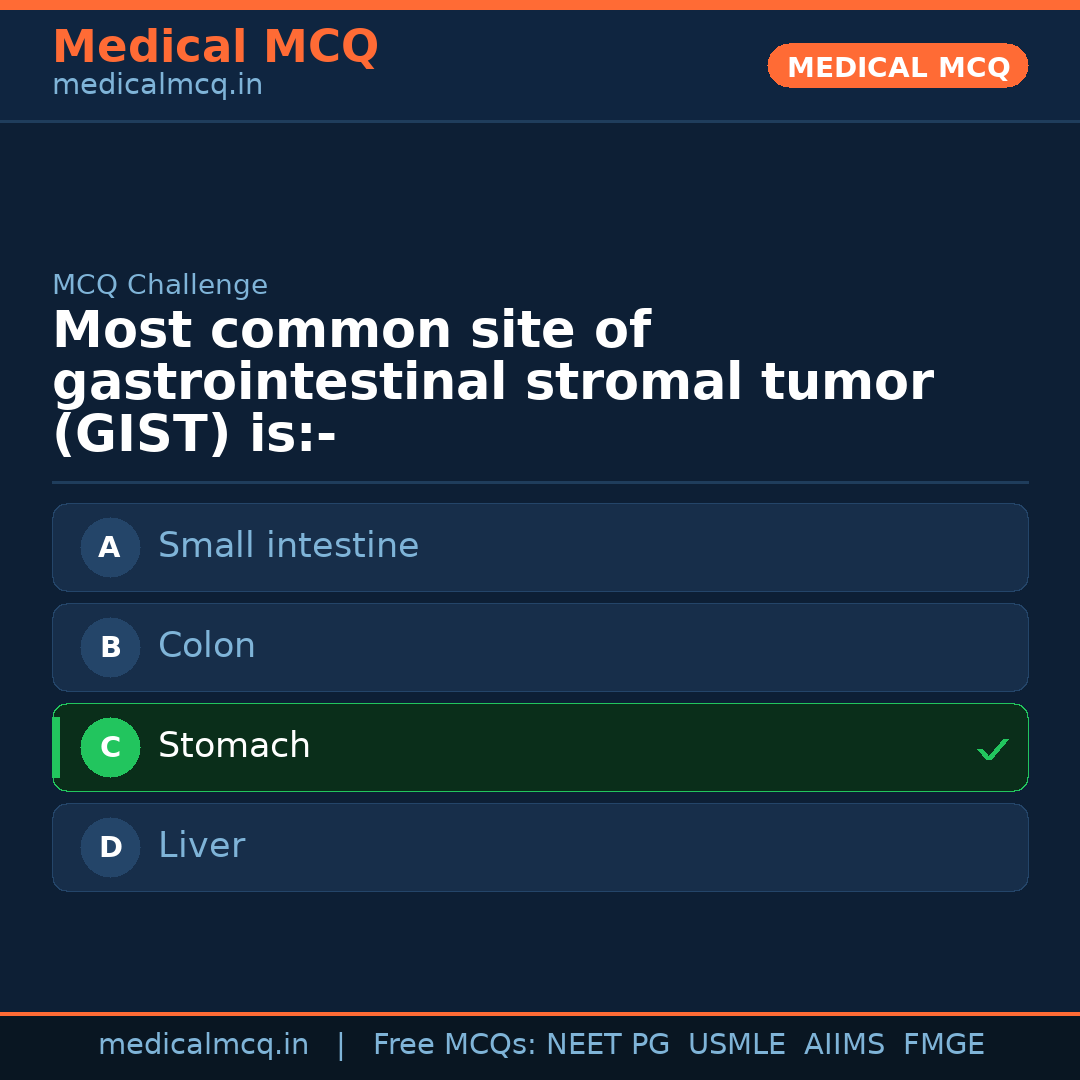Click the letter B circle icon
The image size is (1080, 1080).
pos(110,647)
